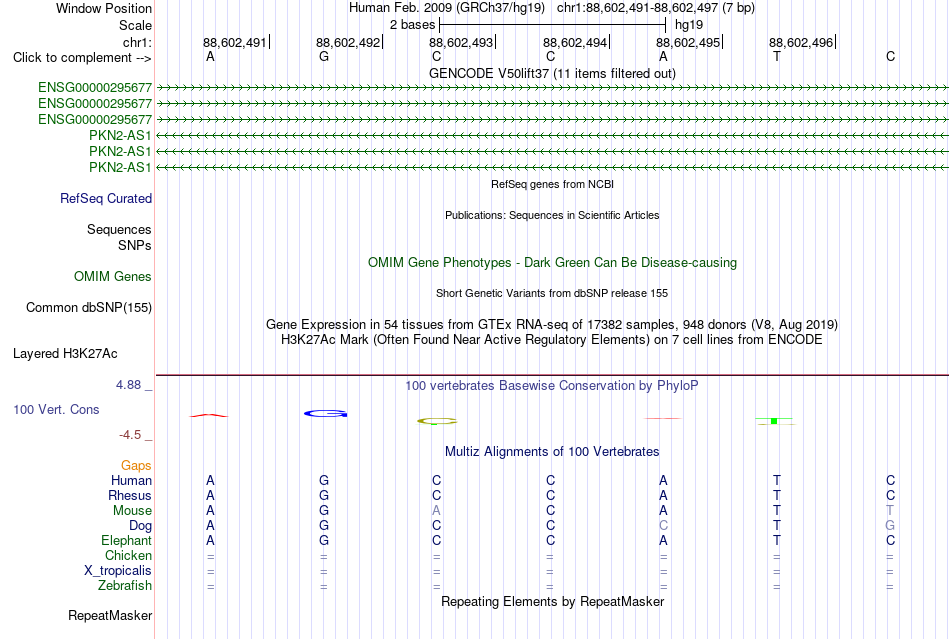Screen dimensions: 950x639
Task: Click the Mouse species label
Action: (132, 511)
